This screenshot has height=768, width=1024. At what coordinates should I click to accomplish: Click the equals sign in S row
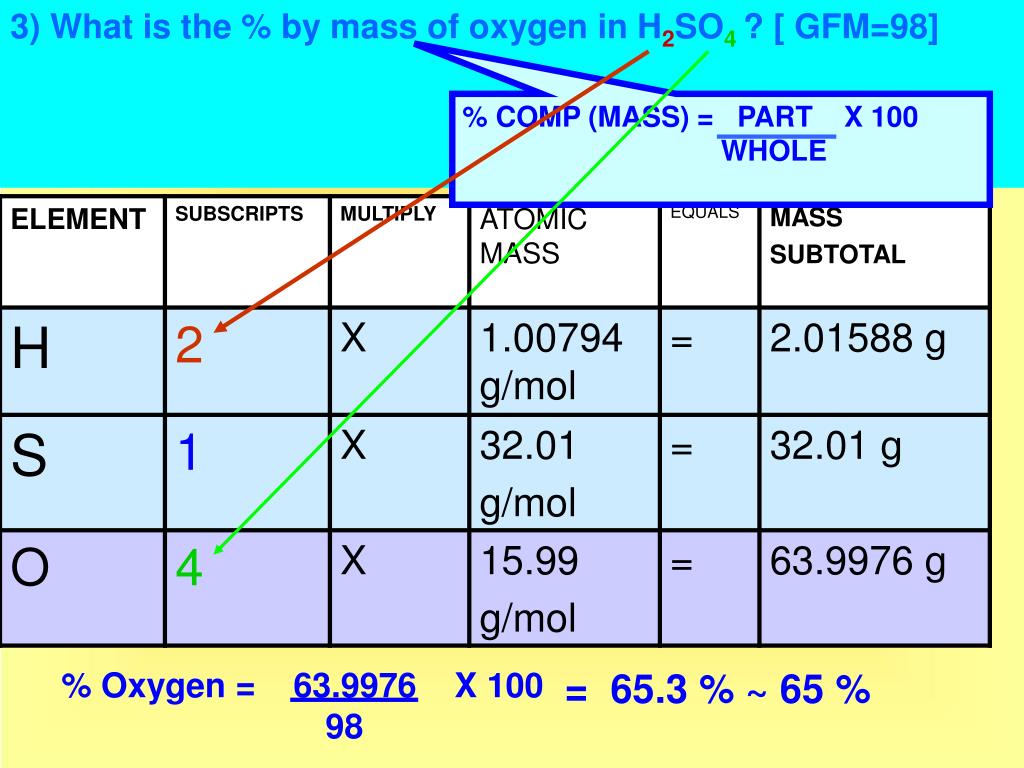pos(710,473)
